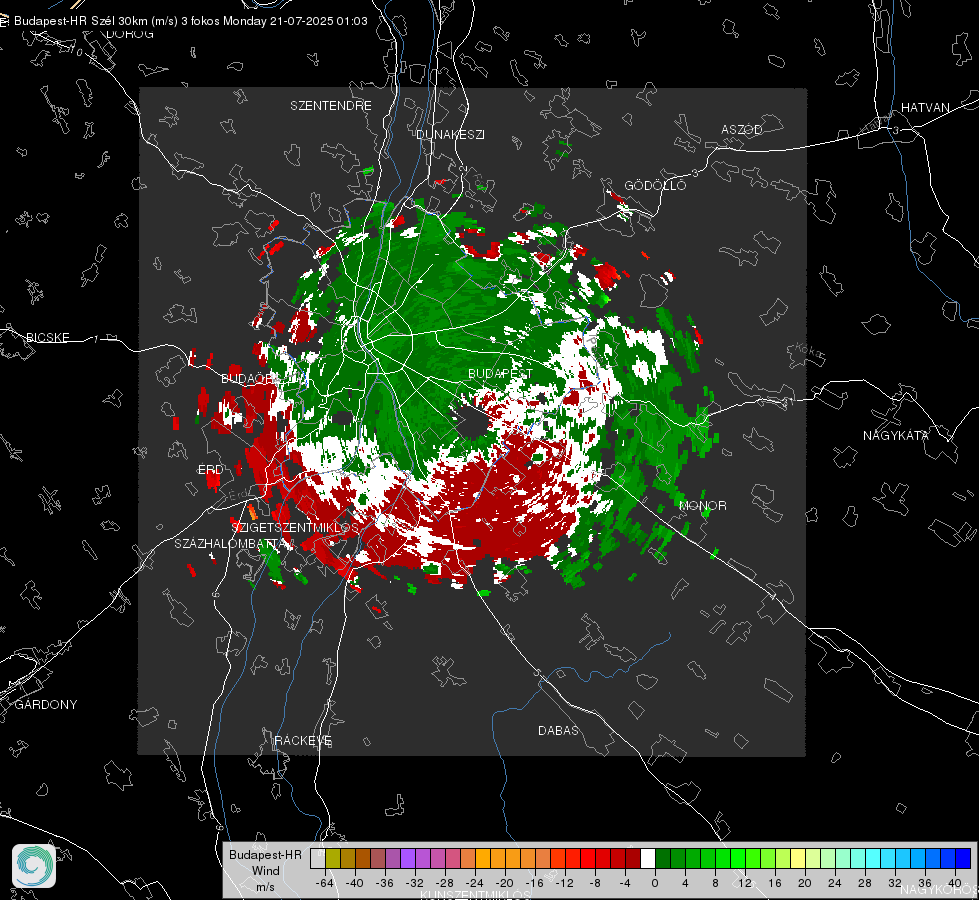Select the MONOR town label
The height and width of the screenshot is (900, 979).
point(703,505)
